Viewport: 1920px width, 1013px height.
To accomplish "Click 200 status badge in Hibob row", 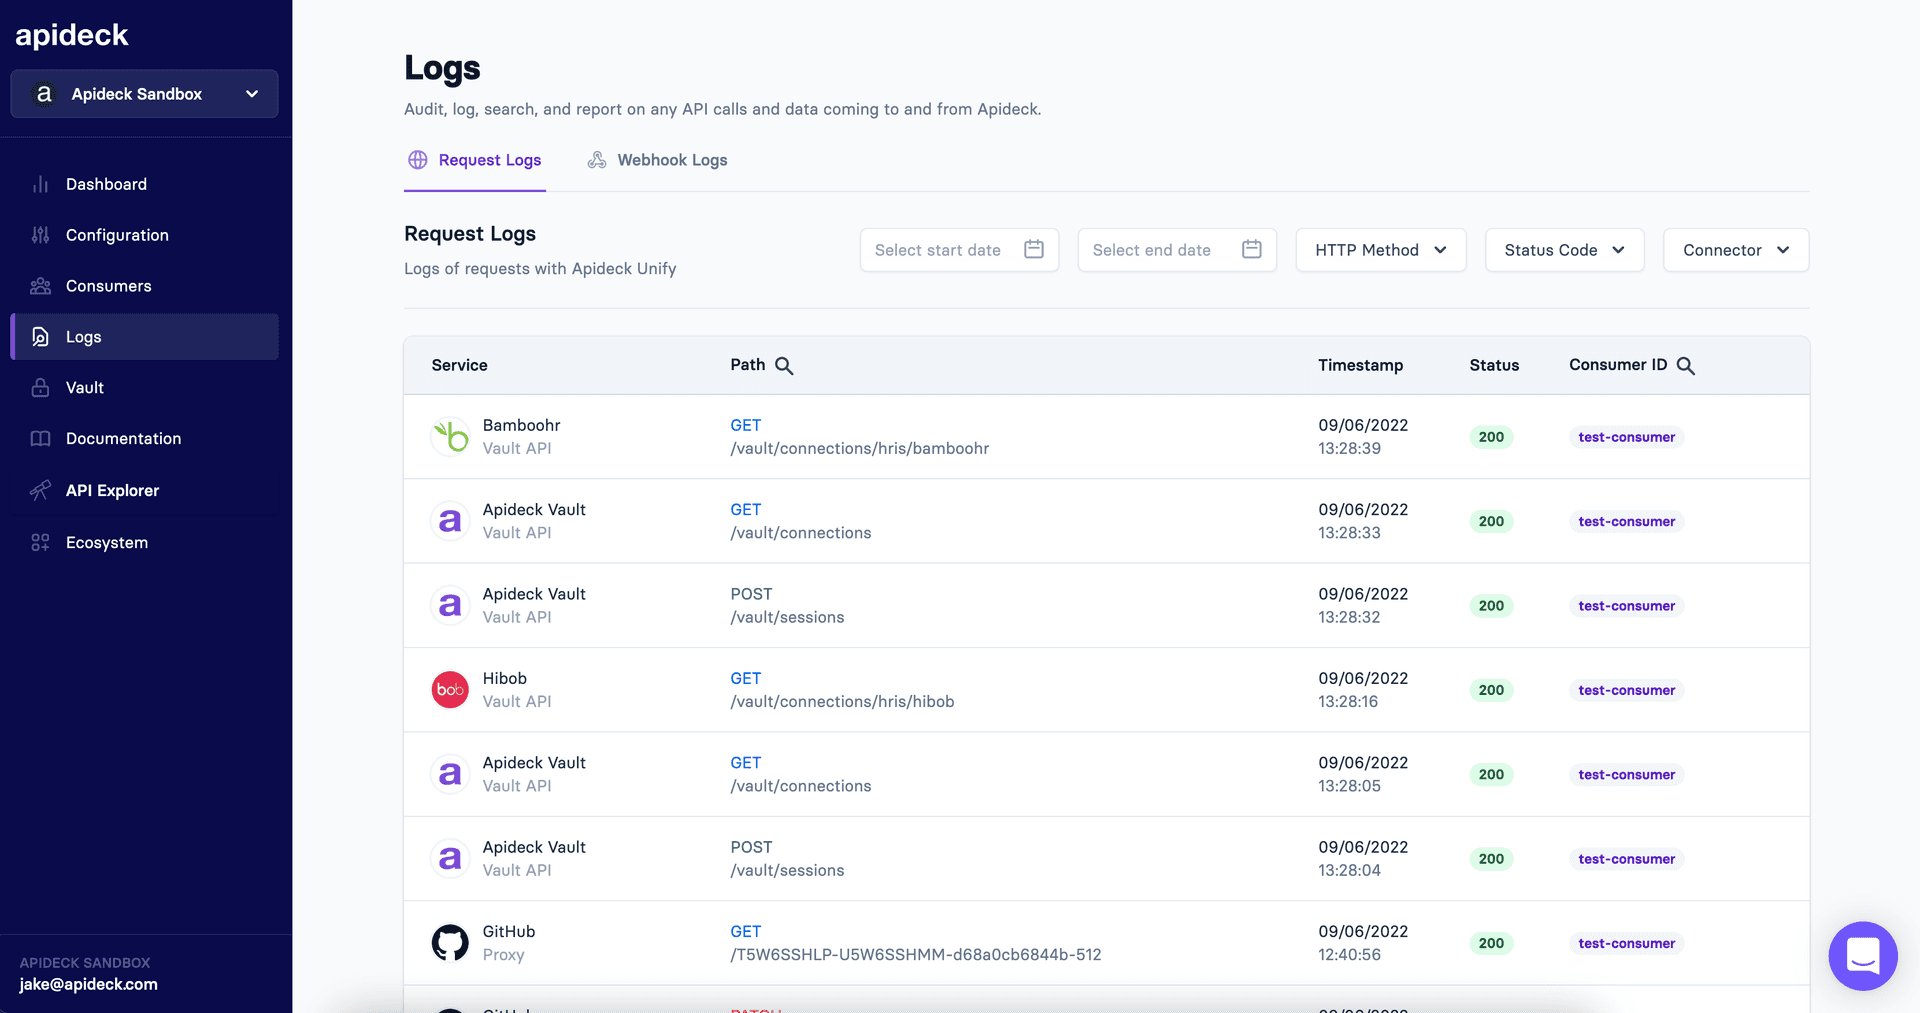I will pos(1491,690).
